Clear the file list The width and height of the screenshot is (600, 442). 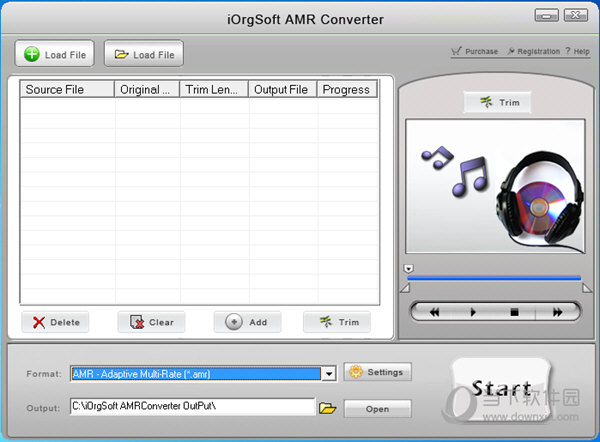tap(152, 322)
